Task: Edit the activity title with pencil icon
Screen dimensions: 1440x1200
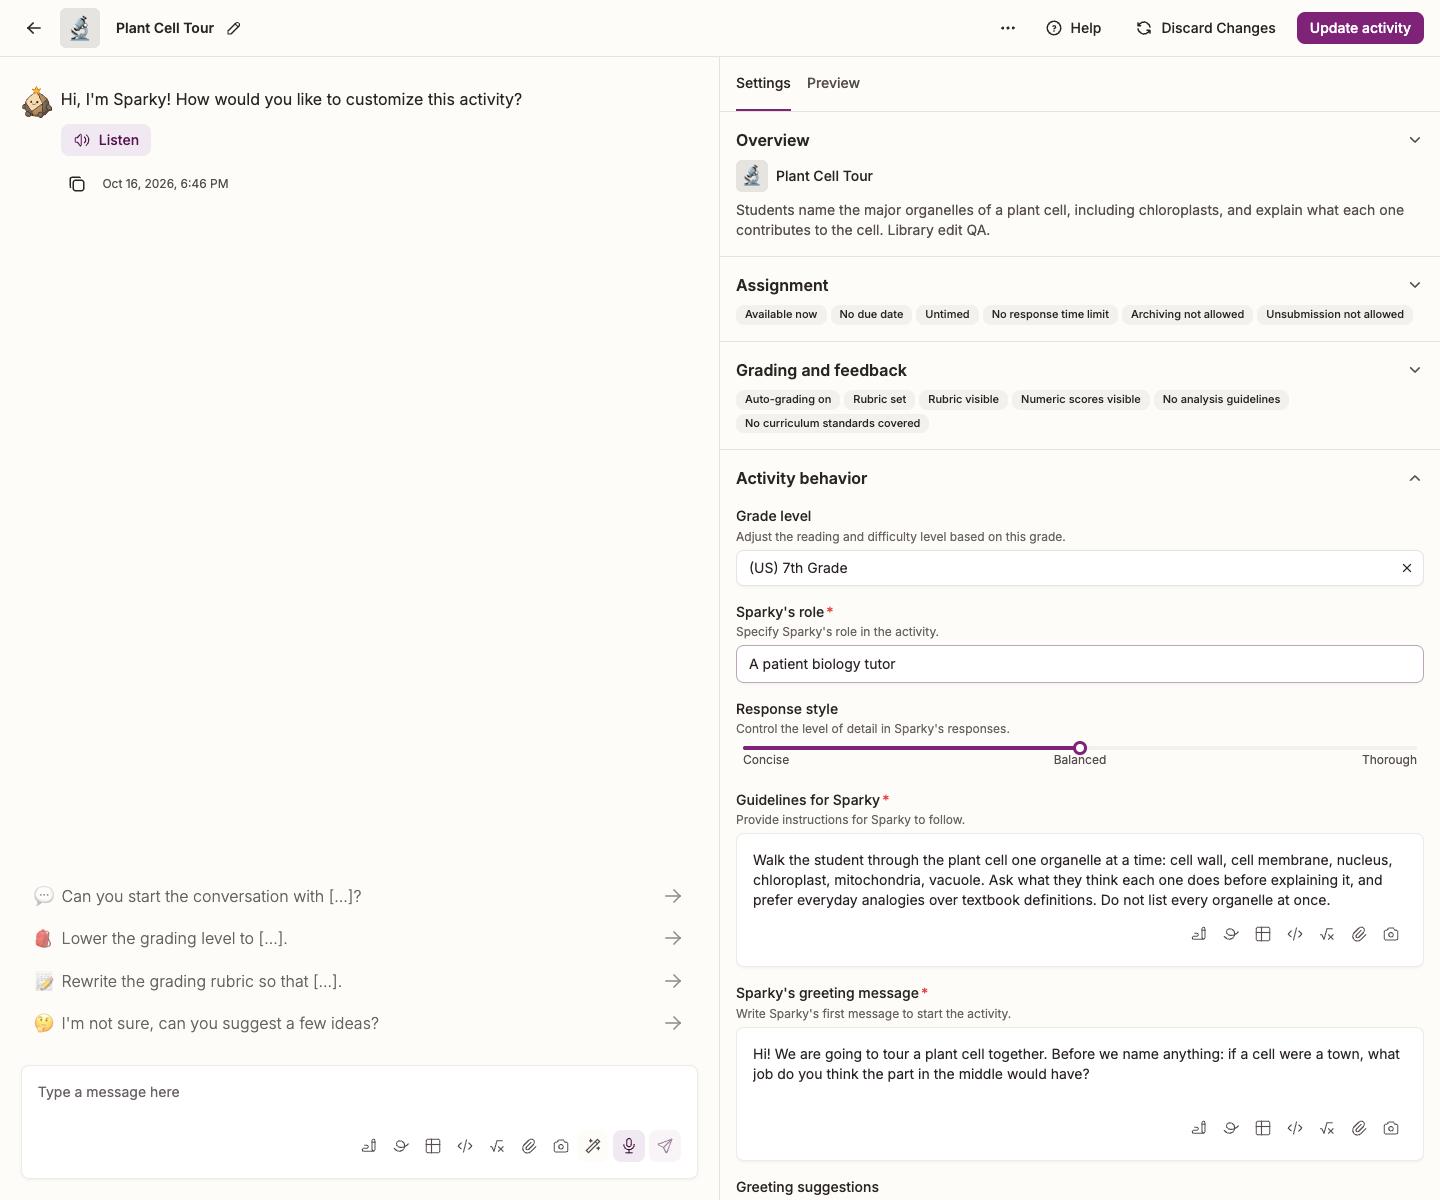Action: pyautogui.click(x=234, y=28)
